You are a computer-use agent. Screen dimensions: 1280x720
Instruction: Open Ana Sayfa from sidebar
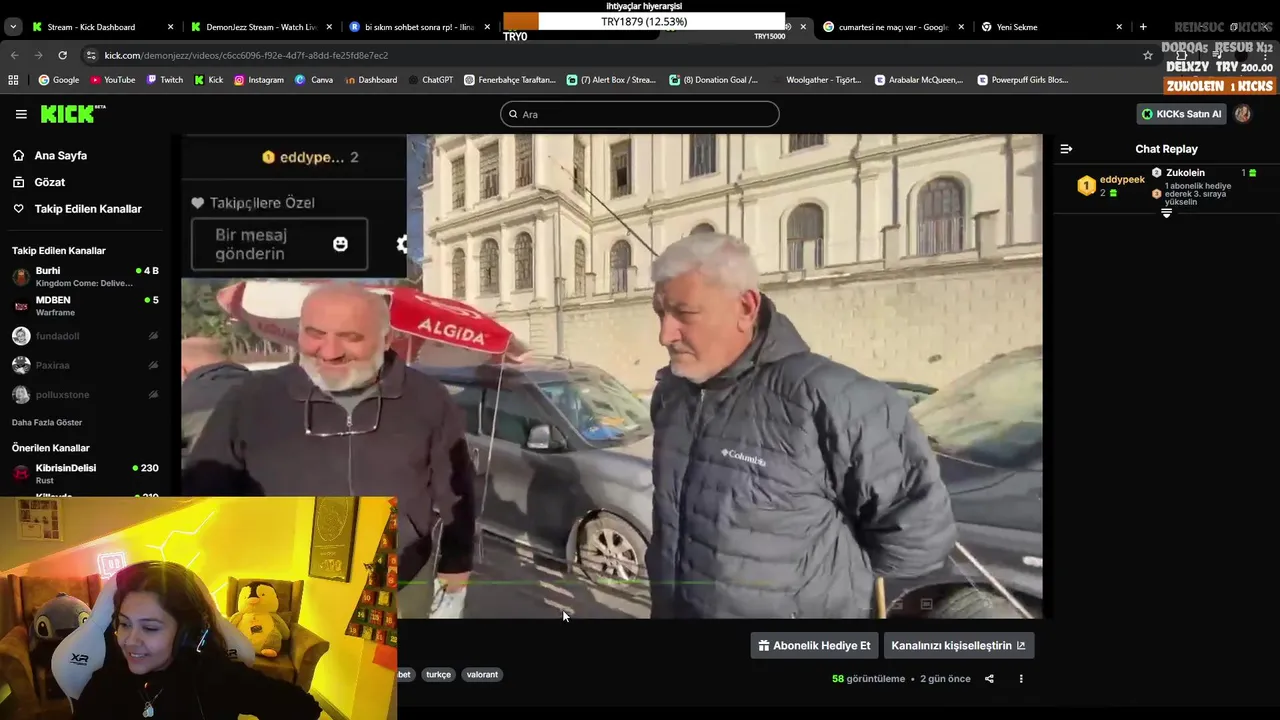(x=60, y=155)
